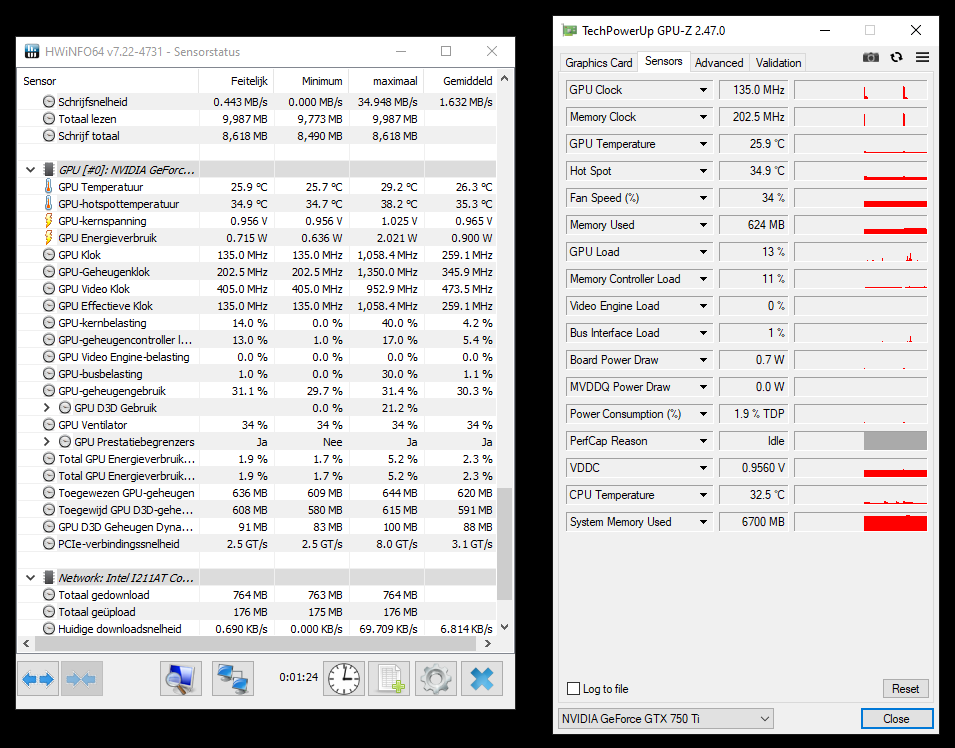Viewport: 955px width, 748px height.
Task: Click the GPU Energieverbruik lightning bolt icon
Action: 49,238
